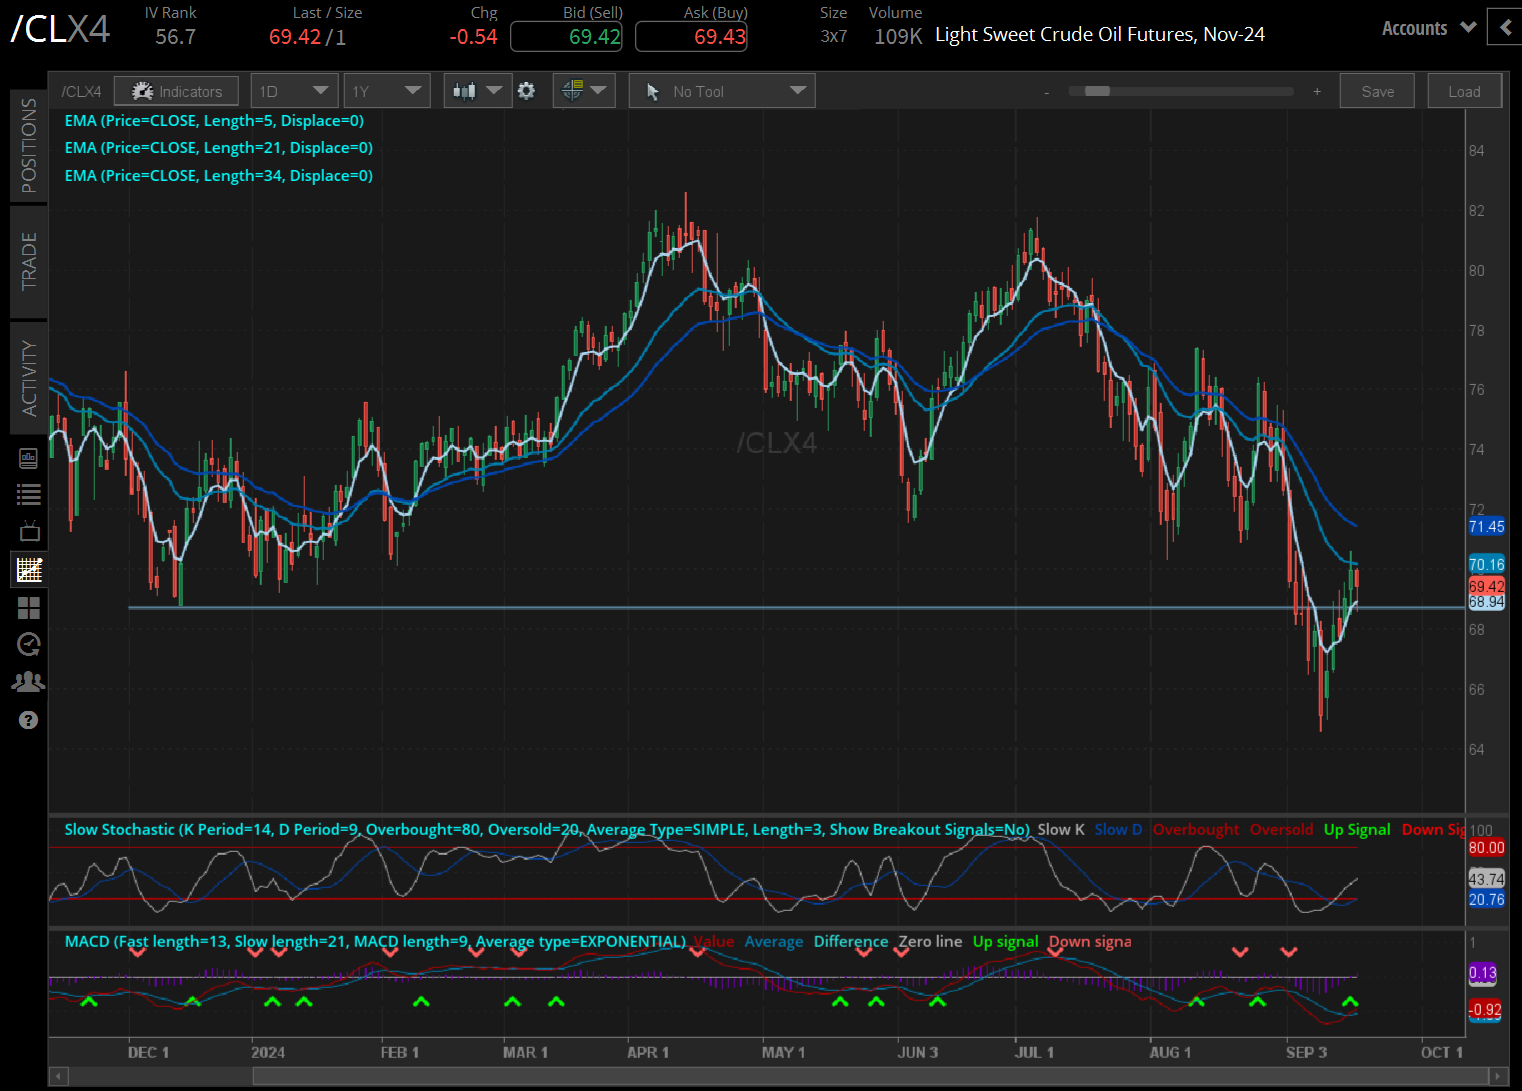Open the candlestick chart type dropdown

pyautogui.click(x=476, y=91)
